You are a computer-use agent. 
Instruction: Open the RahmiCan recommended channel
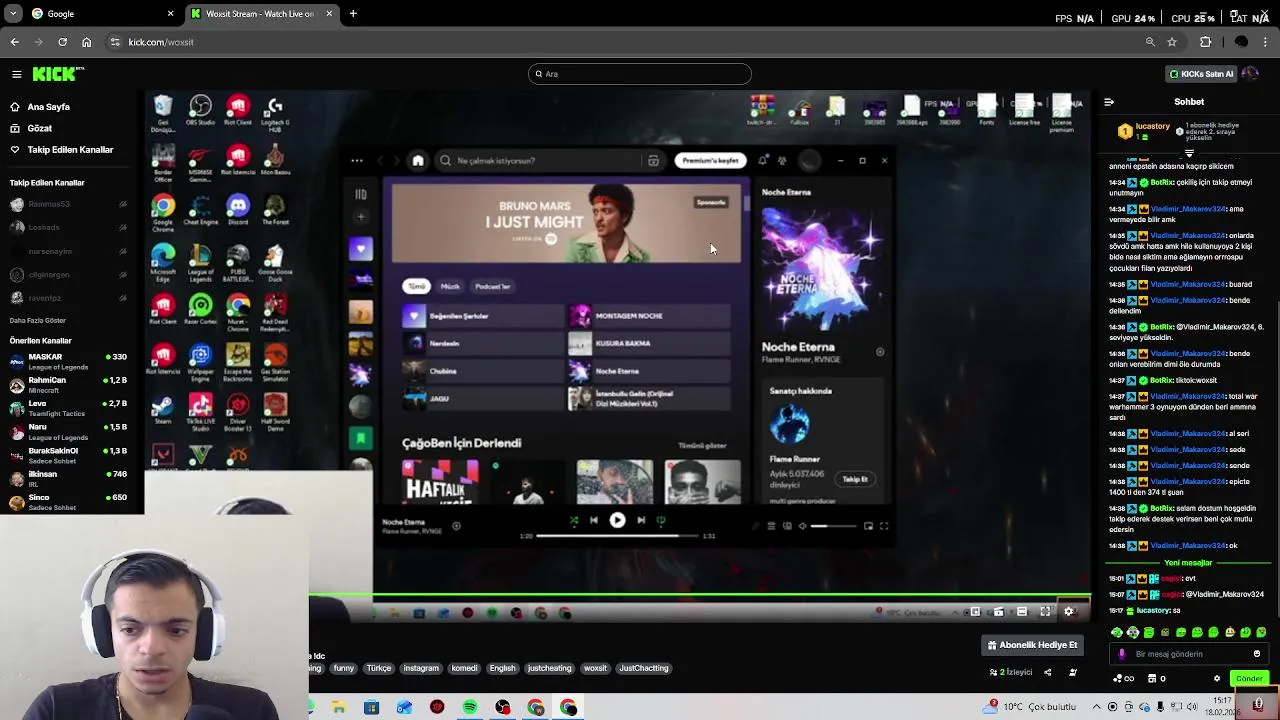pyautogui.click(x=68, y=385)
